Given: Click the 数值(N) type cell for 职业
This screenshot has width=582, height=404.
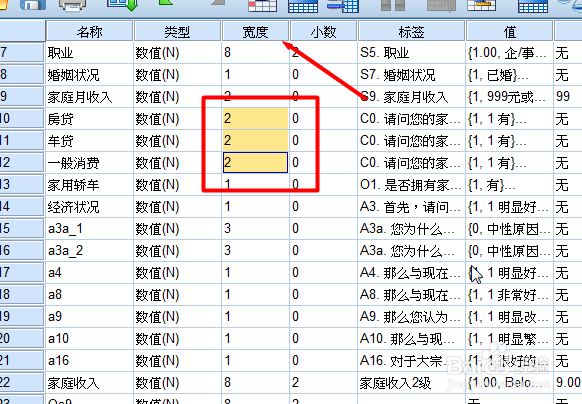Looking at the screenshot, I should coord(177,53).
